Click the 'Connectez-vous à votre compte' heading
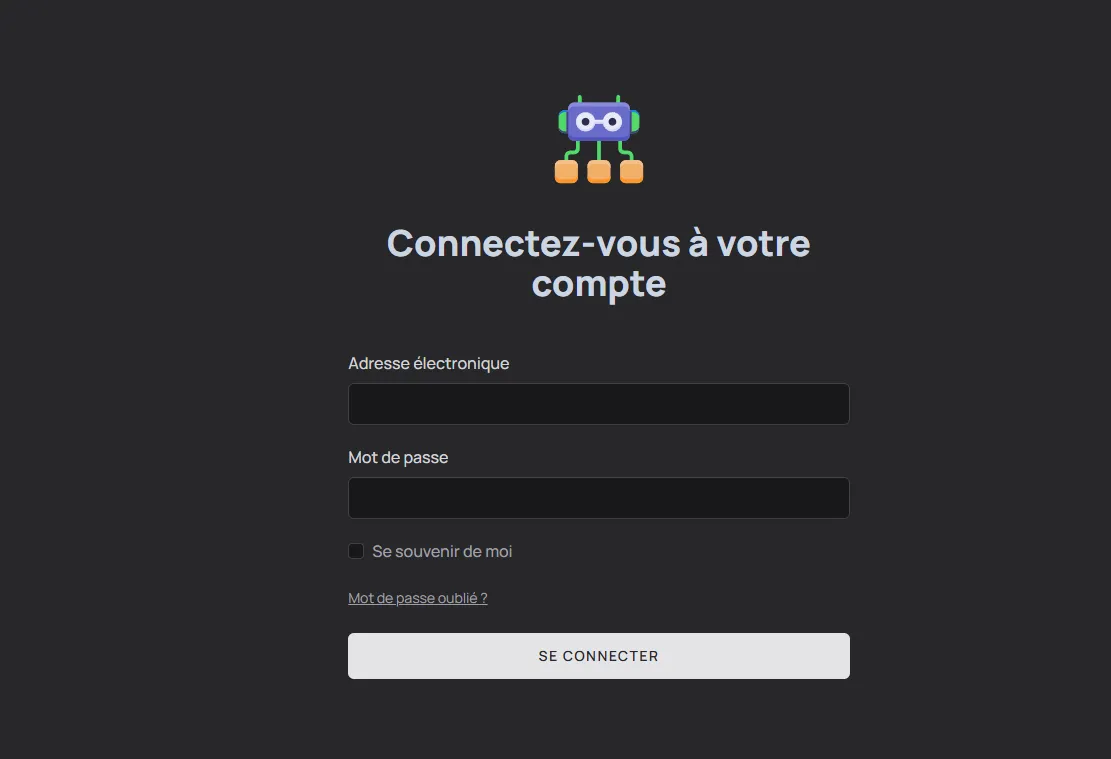This screenshot has height=759, width=1111. tap(598, 263)
